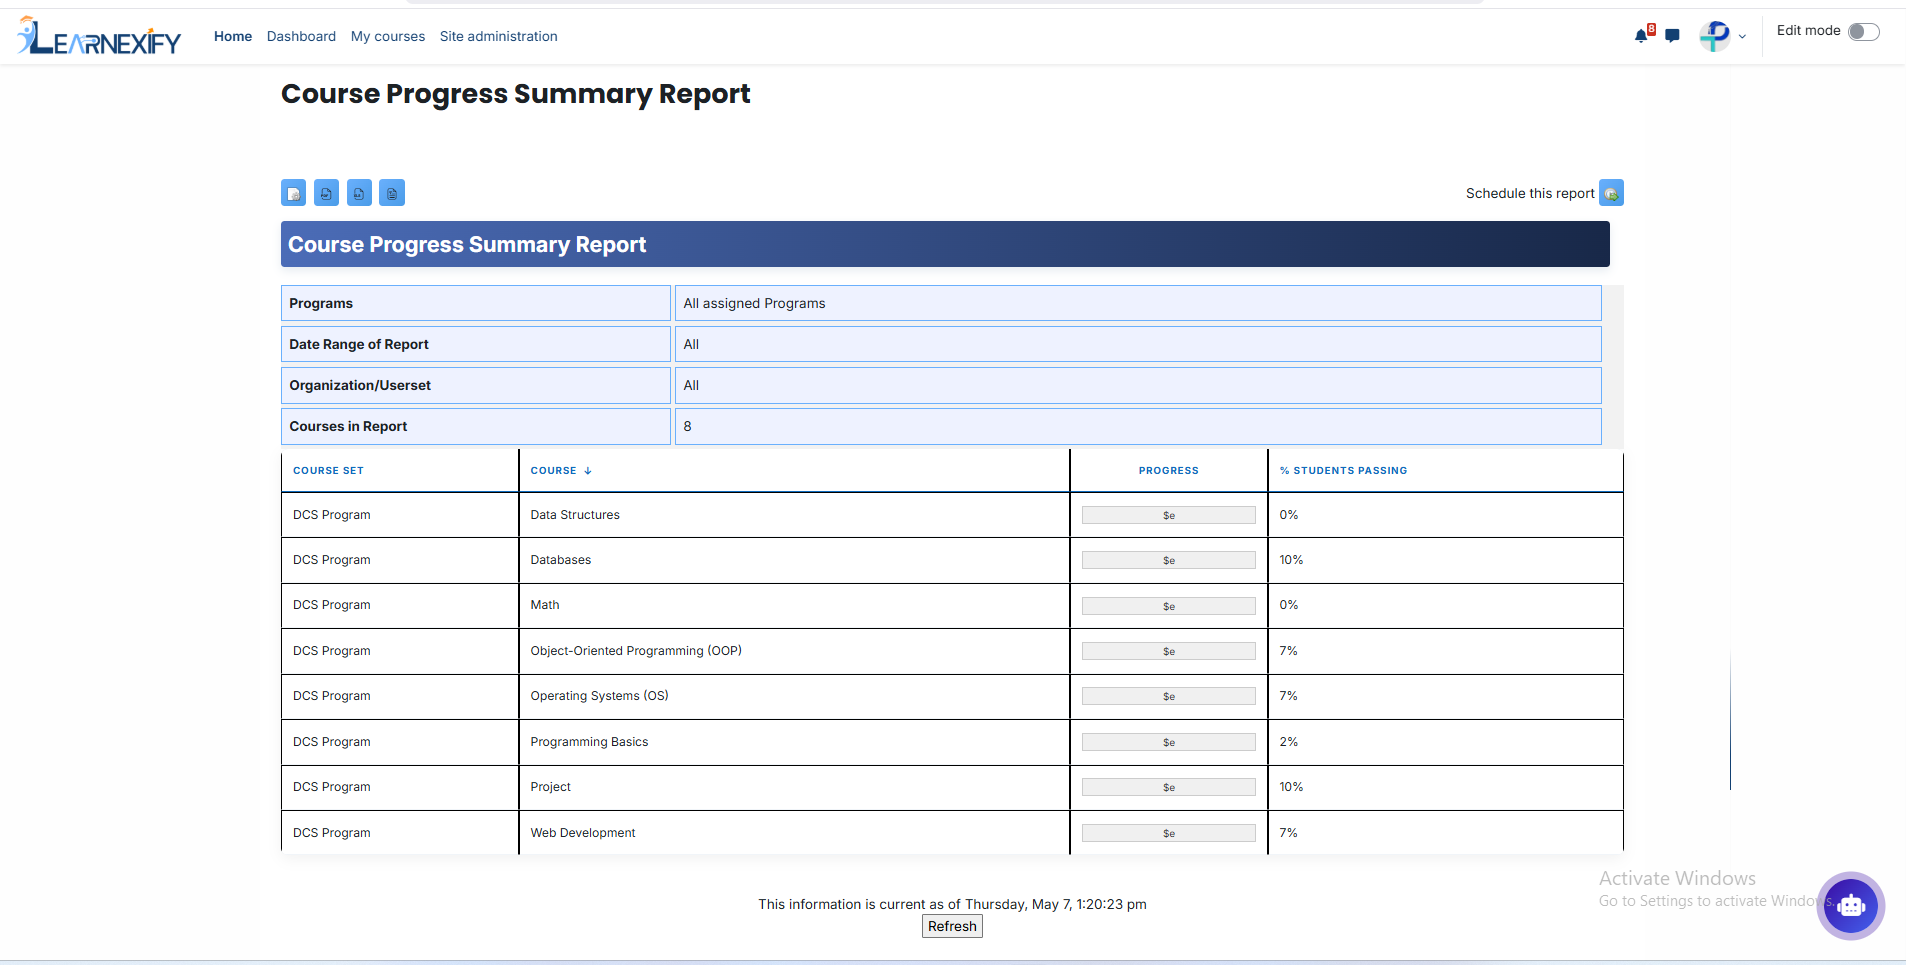Export the report as PDF
1906x965 pixels.
pos(326,193)
